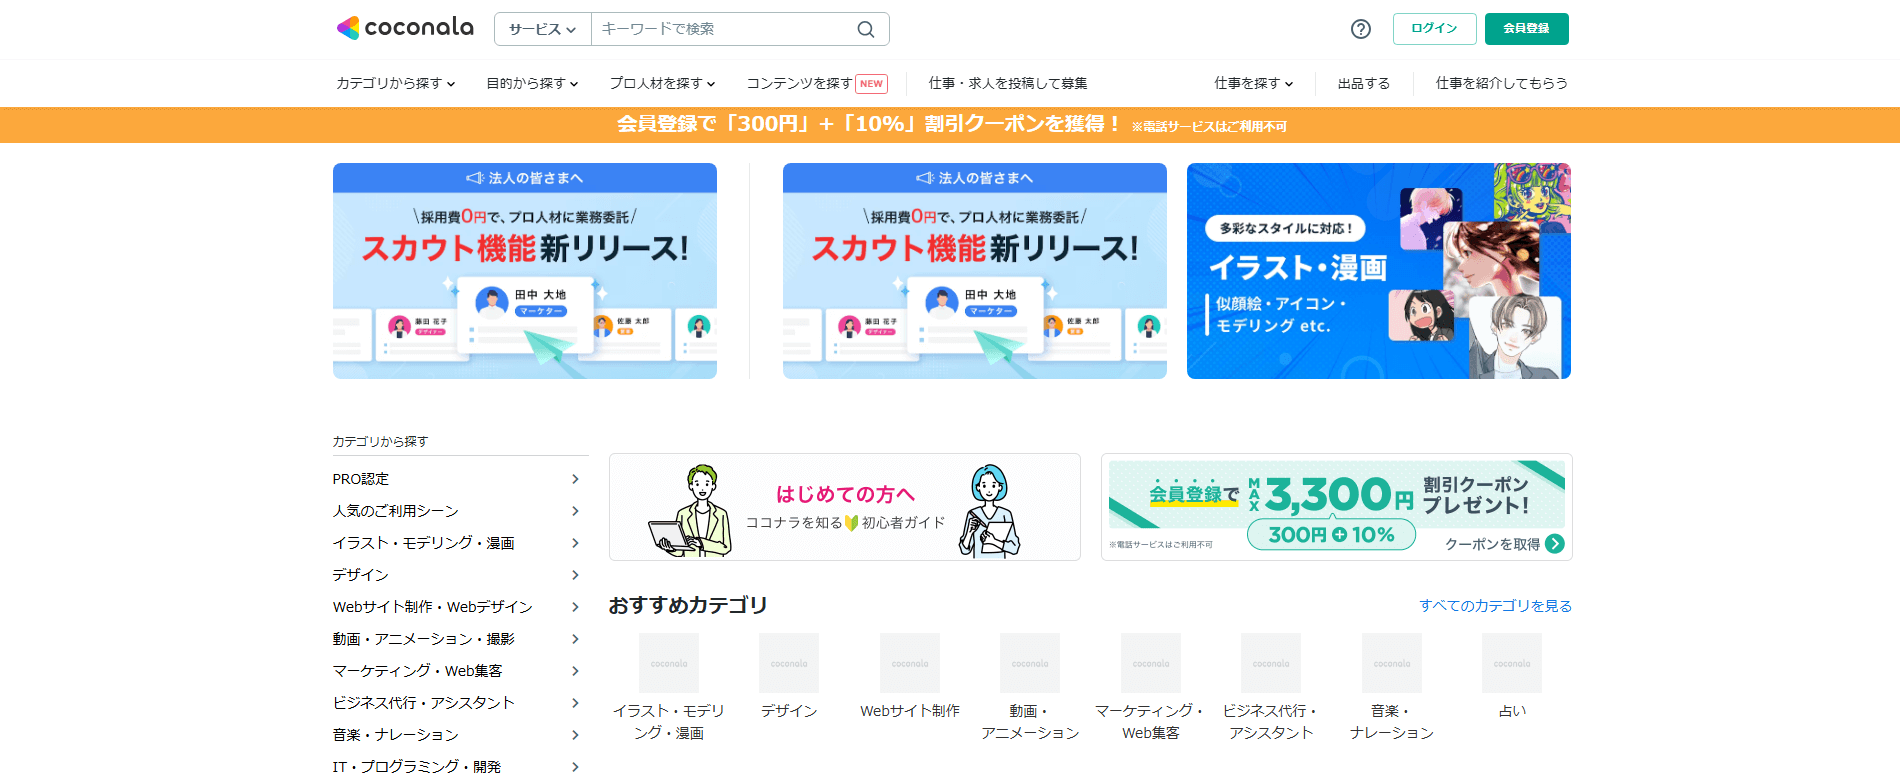Click the search magnifier icon
This screenshot has height=782, width=1900.
[x=866, y=29]
